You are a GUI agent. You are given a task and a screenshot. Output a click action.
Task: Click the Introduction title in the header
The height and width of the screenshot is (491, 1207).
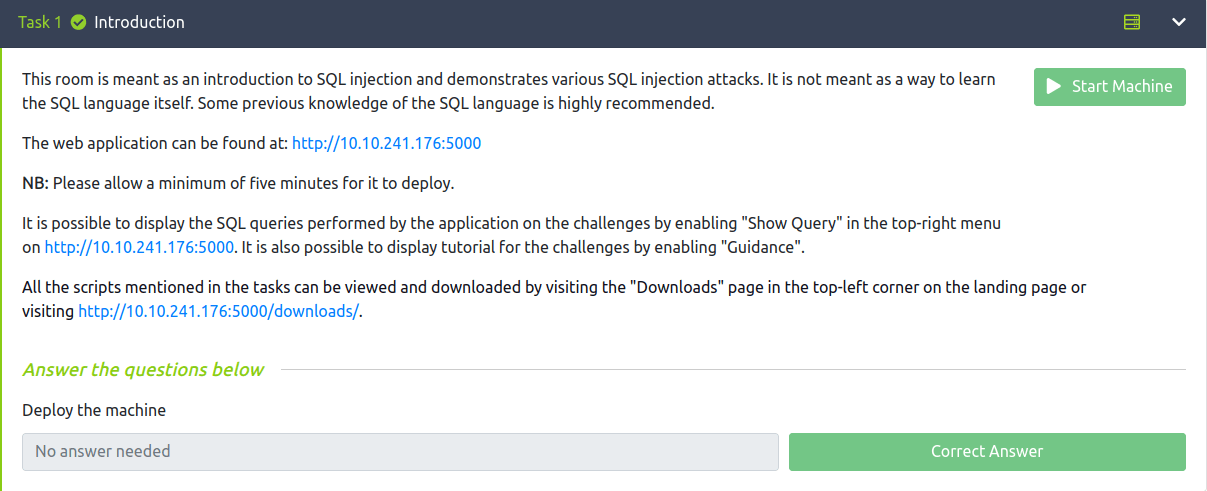(x=139, y=22)
